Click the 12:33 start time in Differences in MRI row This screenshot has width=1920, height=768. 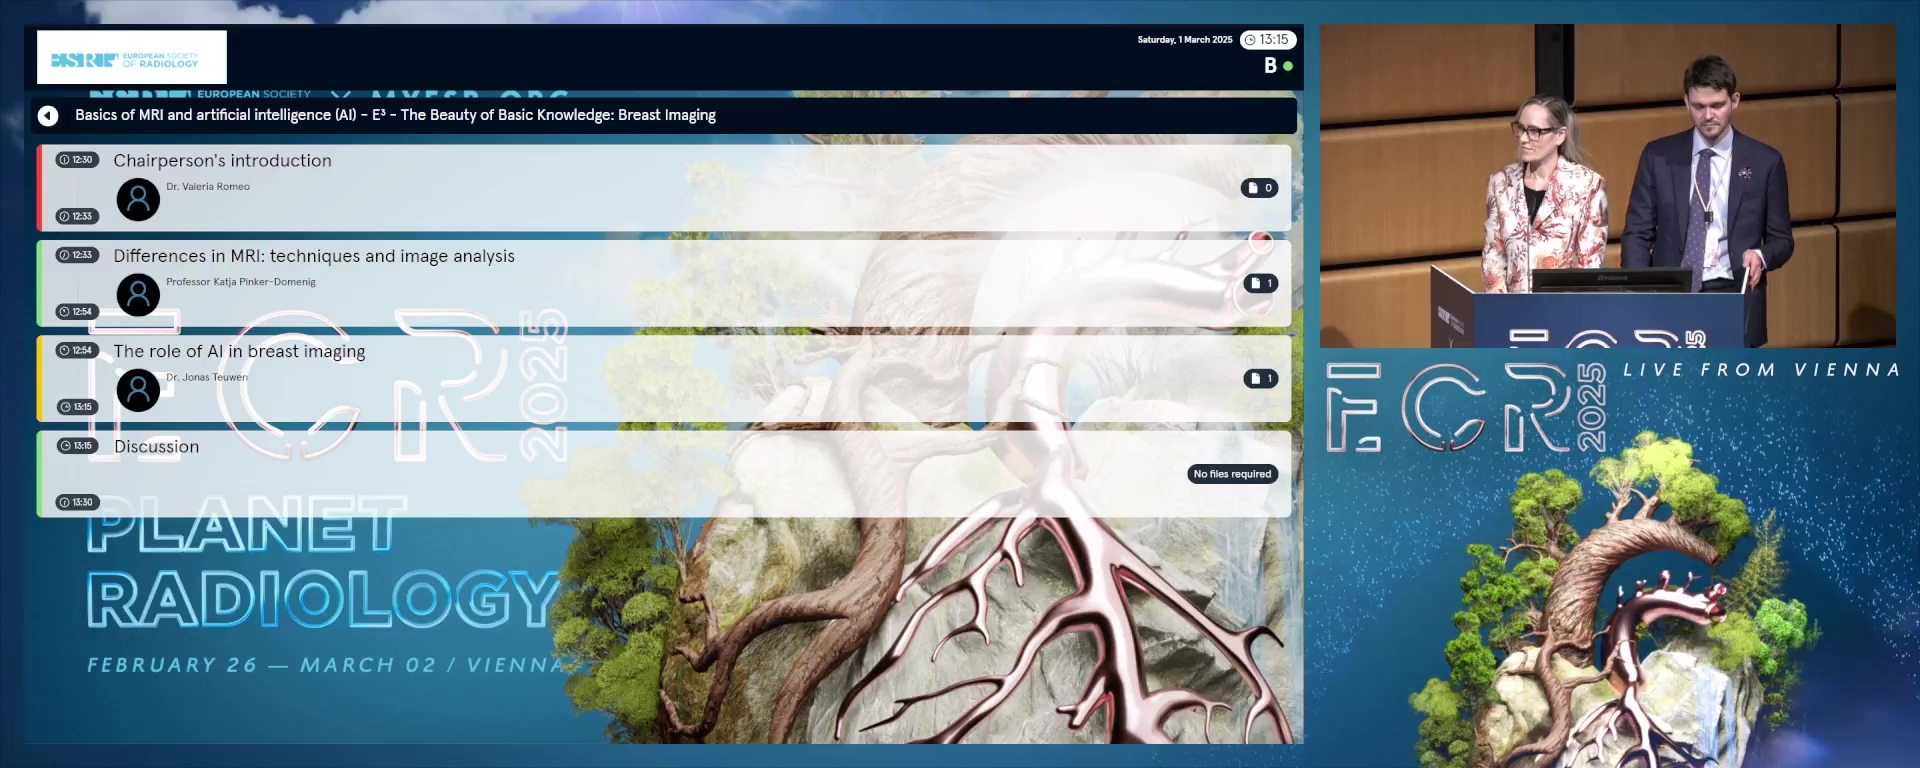pos(77,255)
